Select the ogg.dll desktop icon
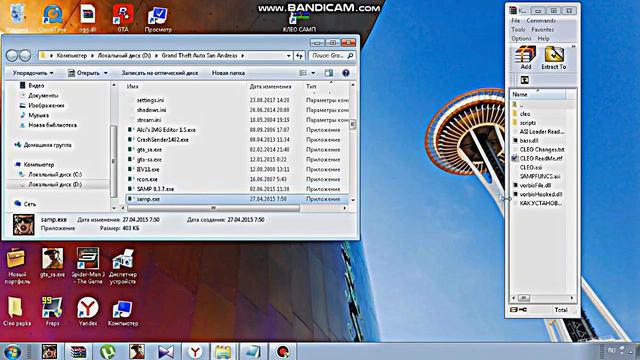 point(87,18)
